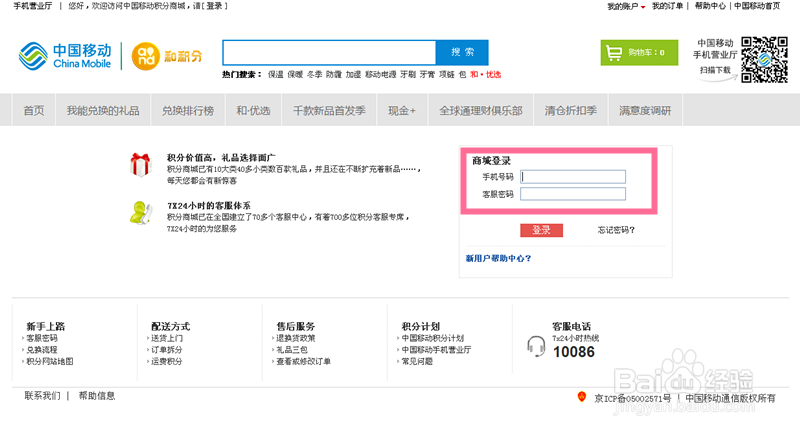
Task: Click 京ICP备05002571号 registration link
Action: [633, 398]
